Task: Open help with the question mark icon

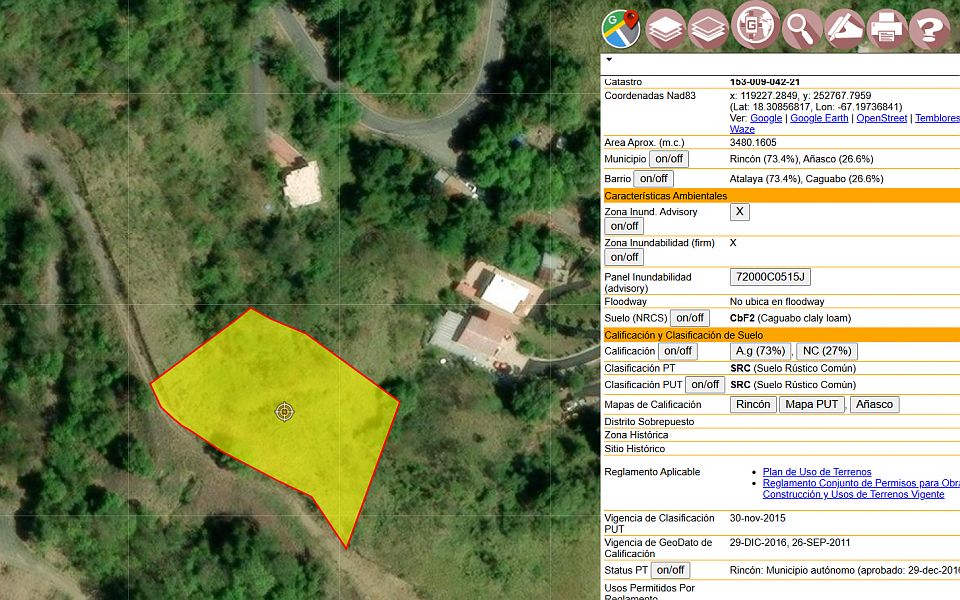Action: click(x=929, y=29)
